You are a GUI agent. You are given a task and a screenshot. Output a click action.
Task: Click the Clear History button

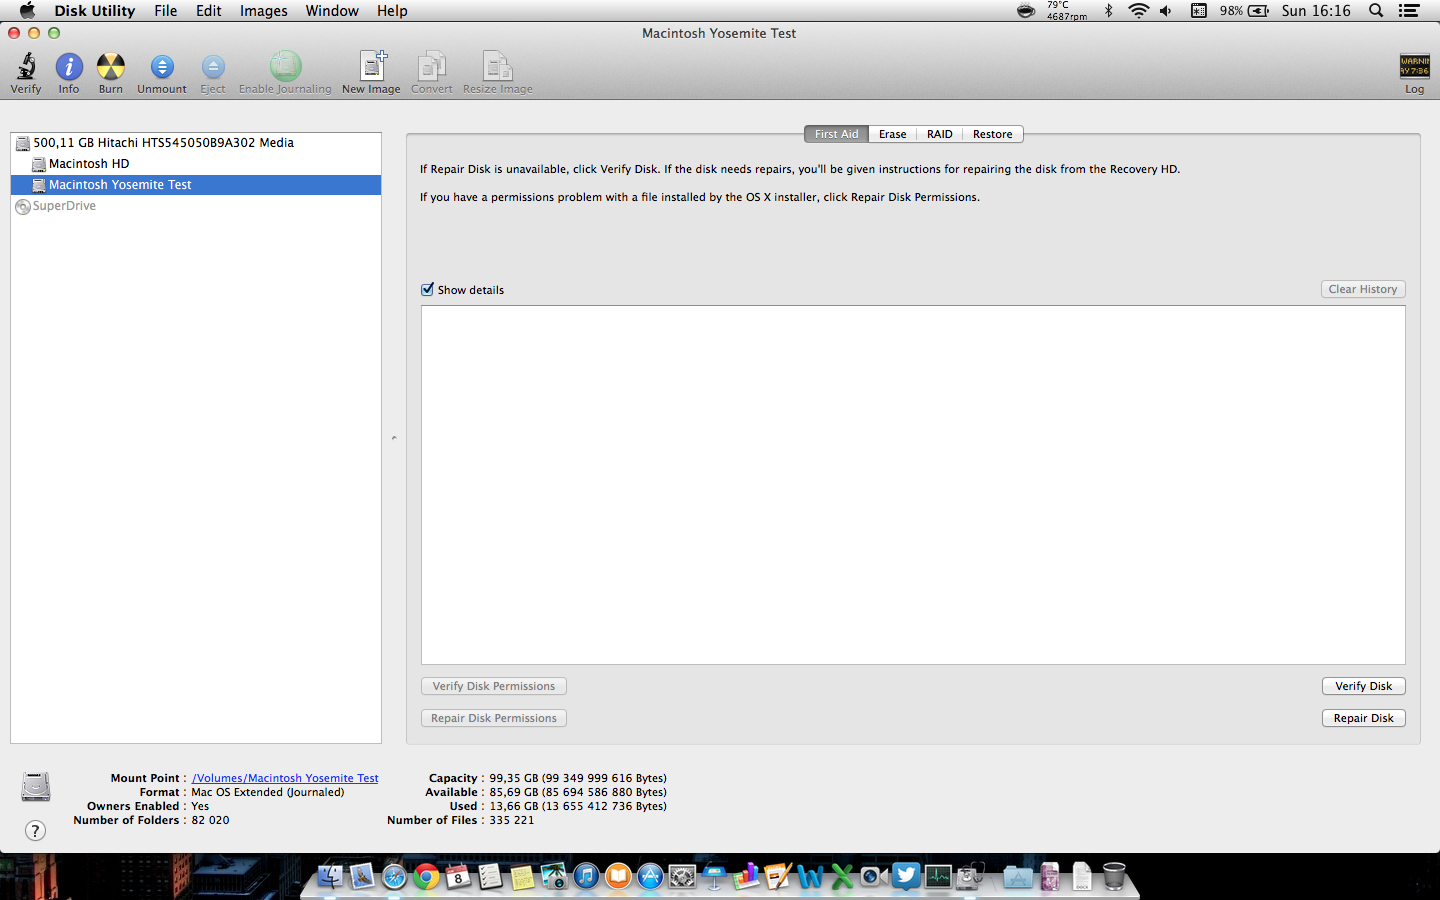(1363, 289)
